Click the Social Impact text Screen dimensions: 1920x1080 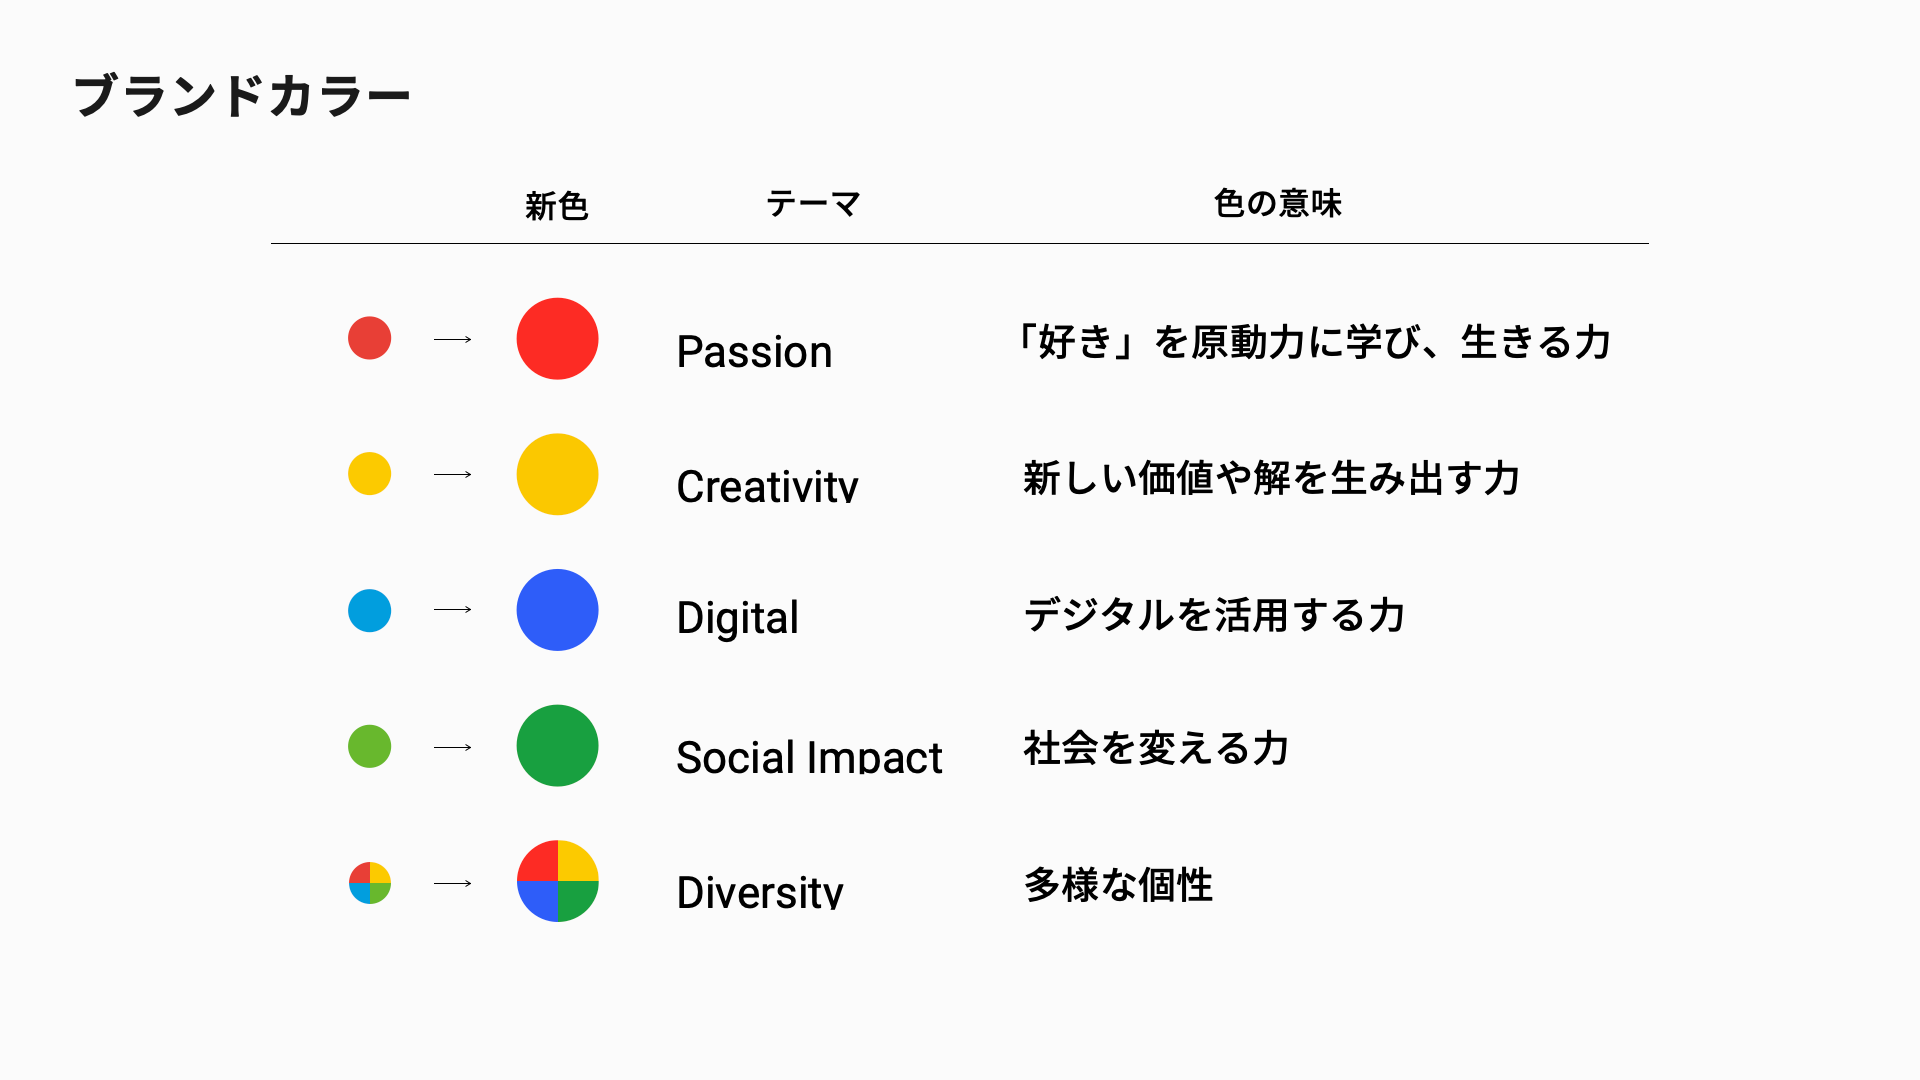tap(809, 757)
